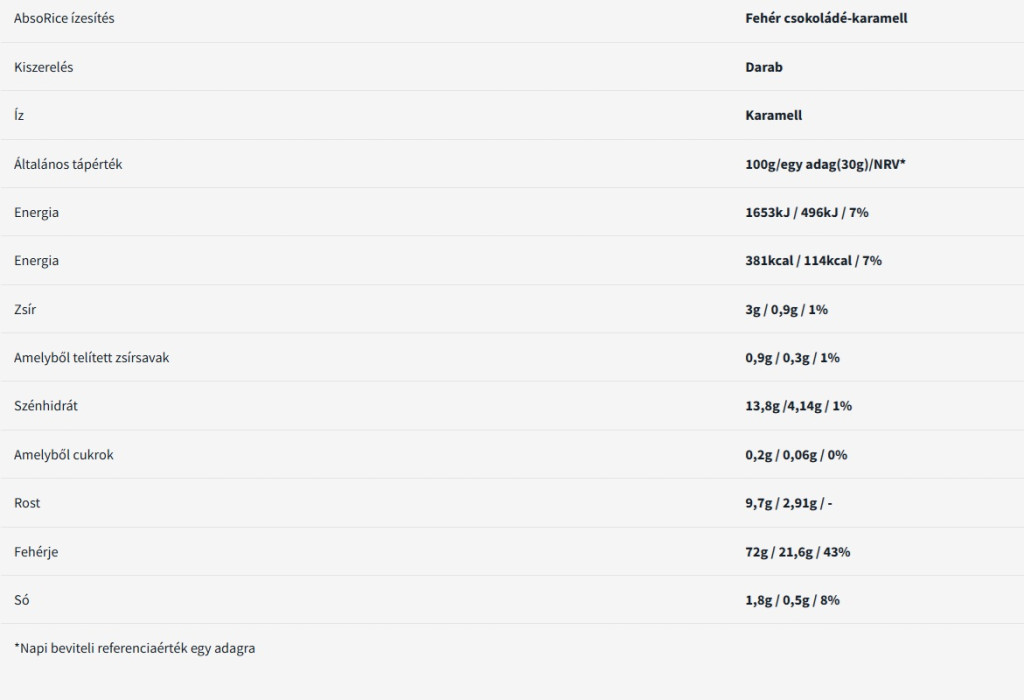The image size is (1024, 700).
Task: Click the 'Fehérje' protein label
Action: pos(36,551)
